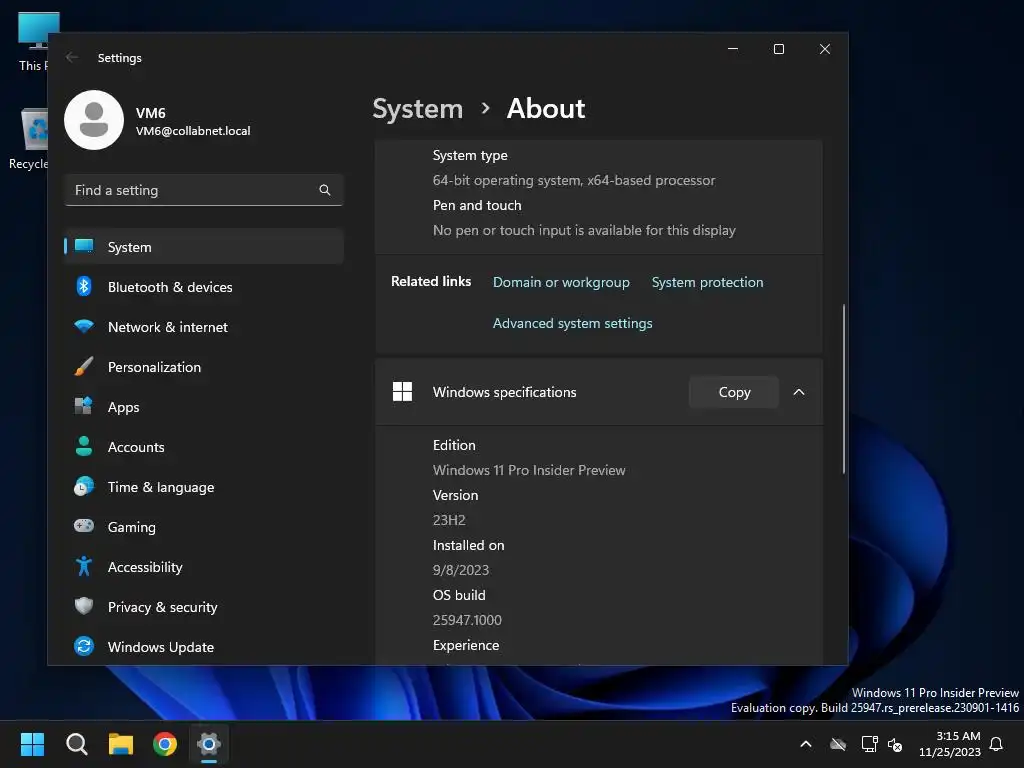This screenshot has width=1024, height=768.
Task: Select the '9/8/2023' installed on date
Action: [460, 570]
